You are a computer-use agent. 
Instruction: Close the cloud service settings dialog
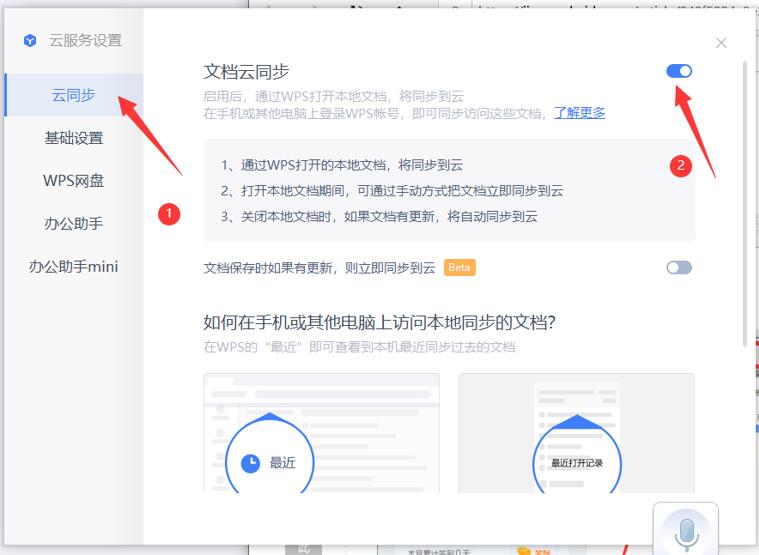click(x=721, y=43)
